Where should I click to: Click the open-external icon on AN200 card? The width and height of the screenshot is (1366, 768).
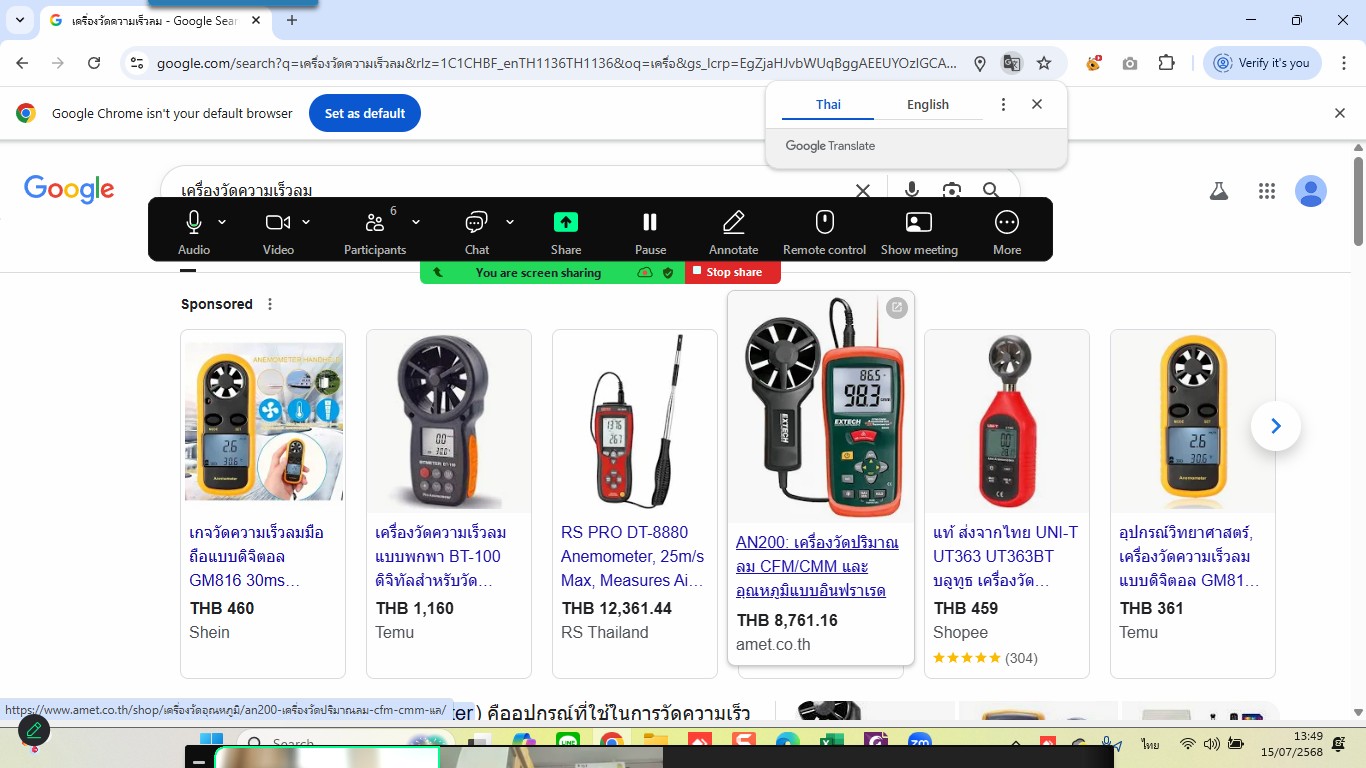897,308
